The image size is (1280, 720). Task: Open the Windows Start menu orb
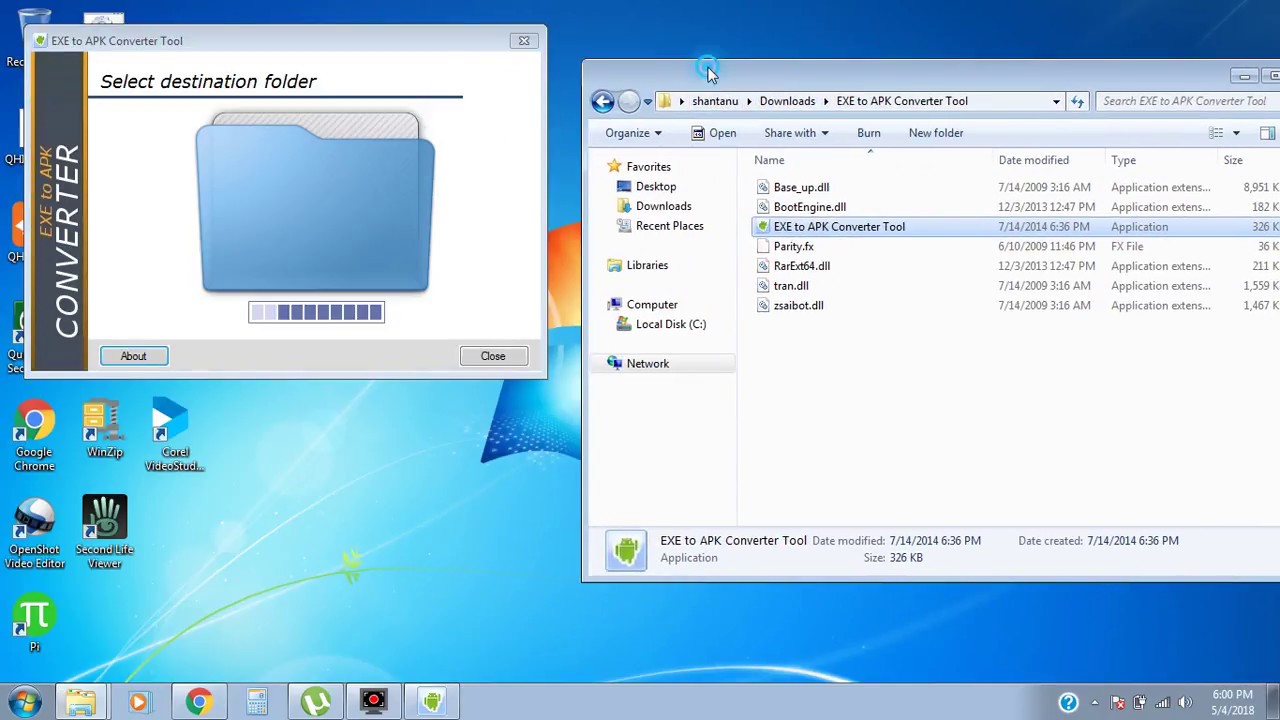point(24,702)
